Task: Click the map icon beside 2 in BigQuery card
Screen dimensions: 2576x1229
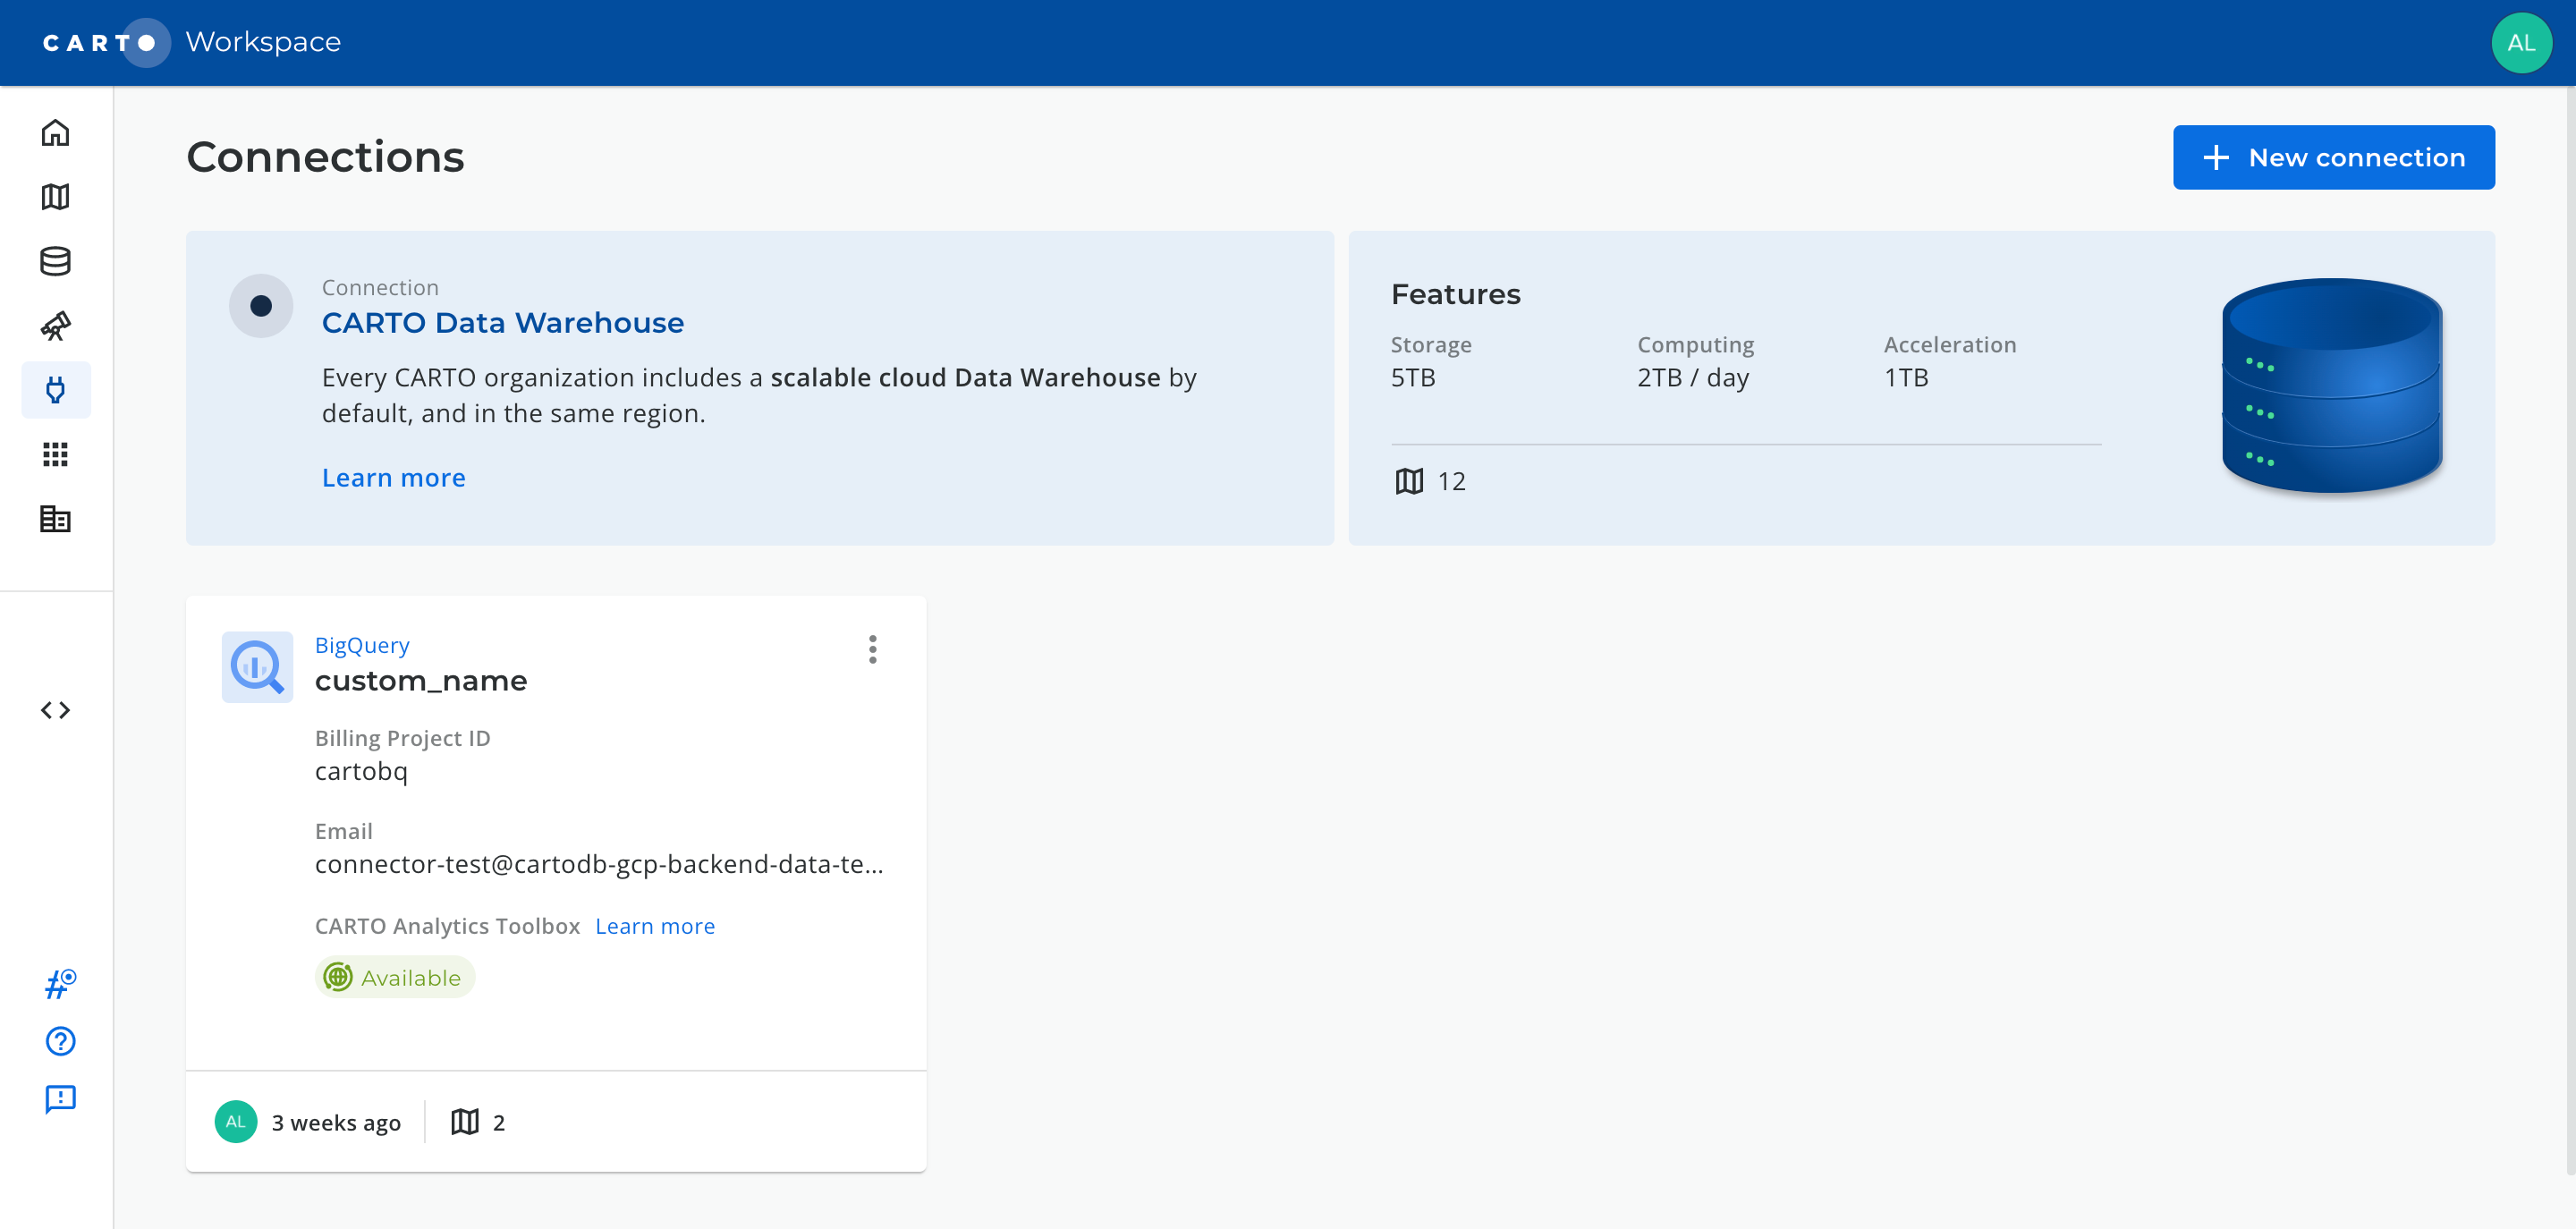Action: click(x=465, y=1122)
